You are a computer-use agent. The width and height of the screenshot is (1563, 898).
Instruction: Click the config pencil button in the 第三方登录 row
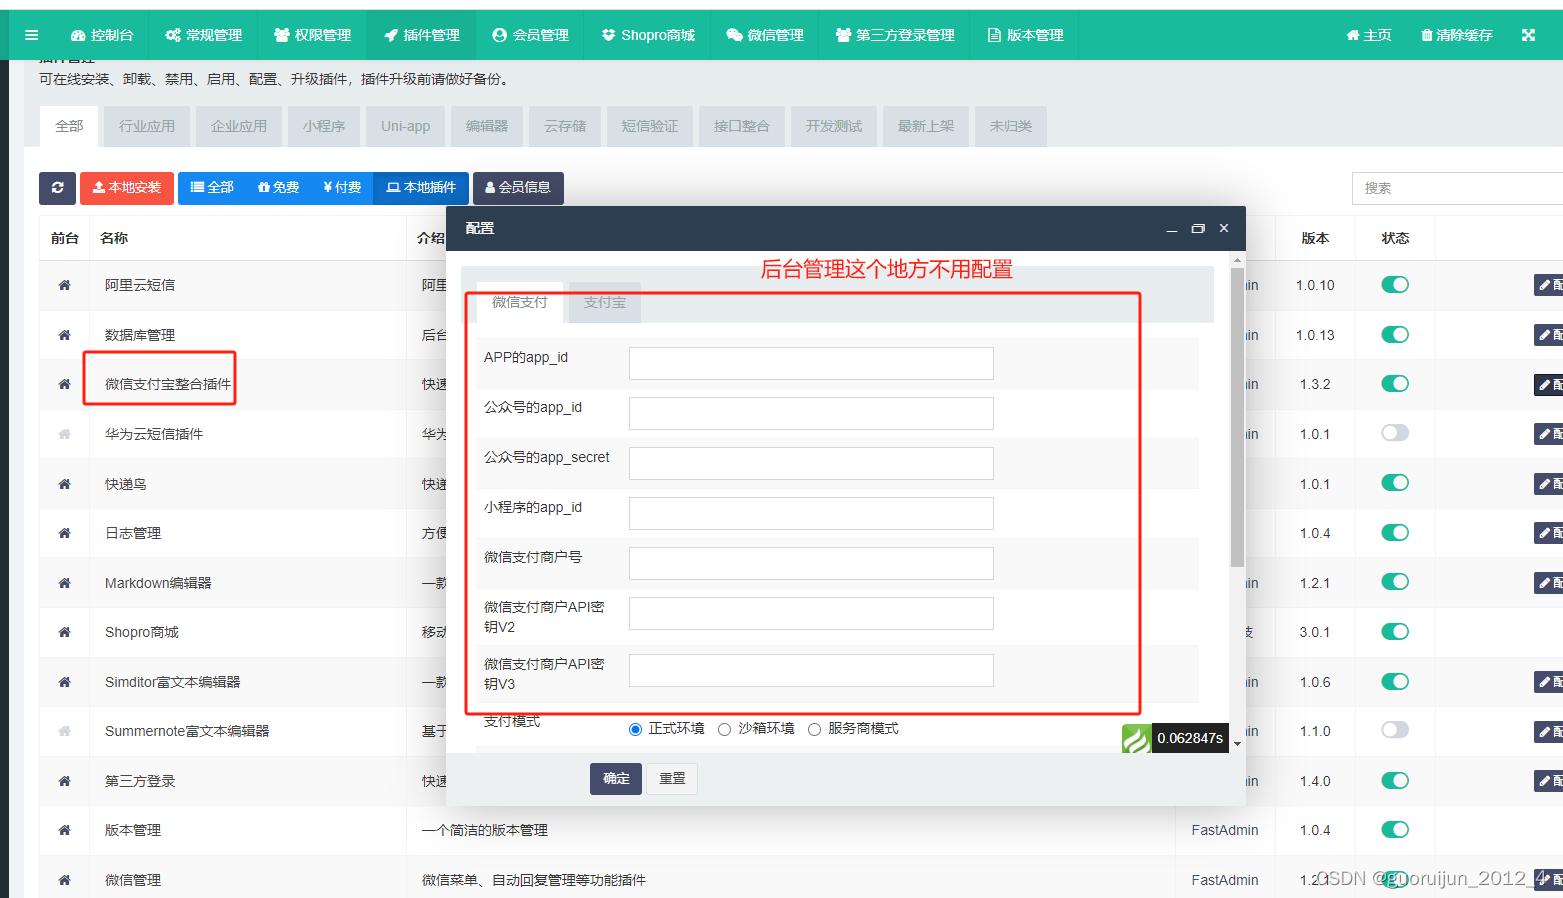pos(1549,781)
